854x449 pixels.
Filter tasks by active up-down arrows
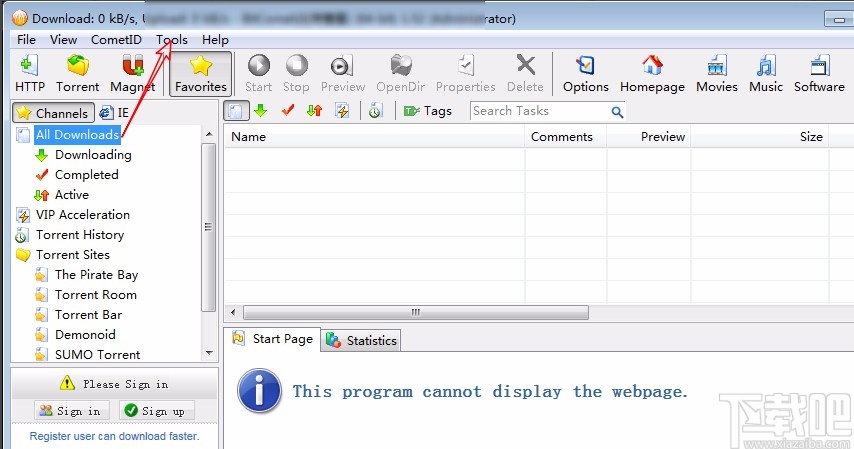315,111
